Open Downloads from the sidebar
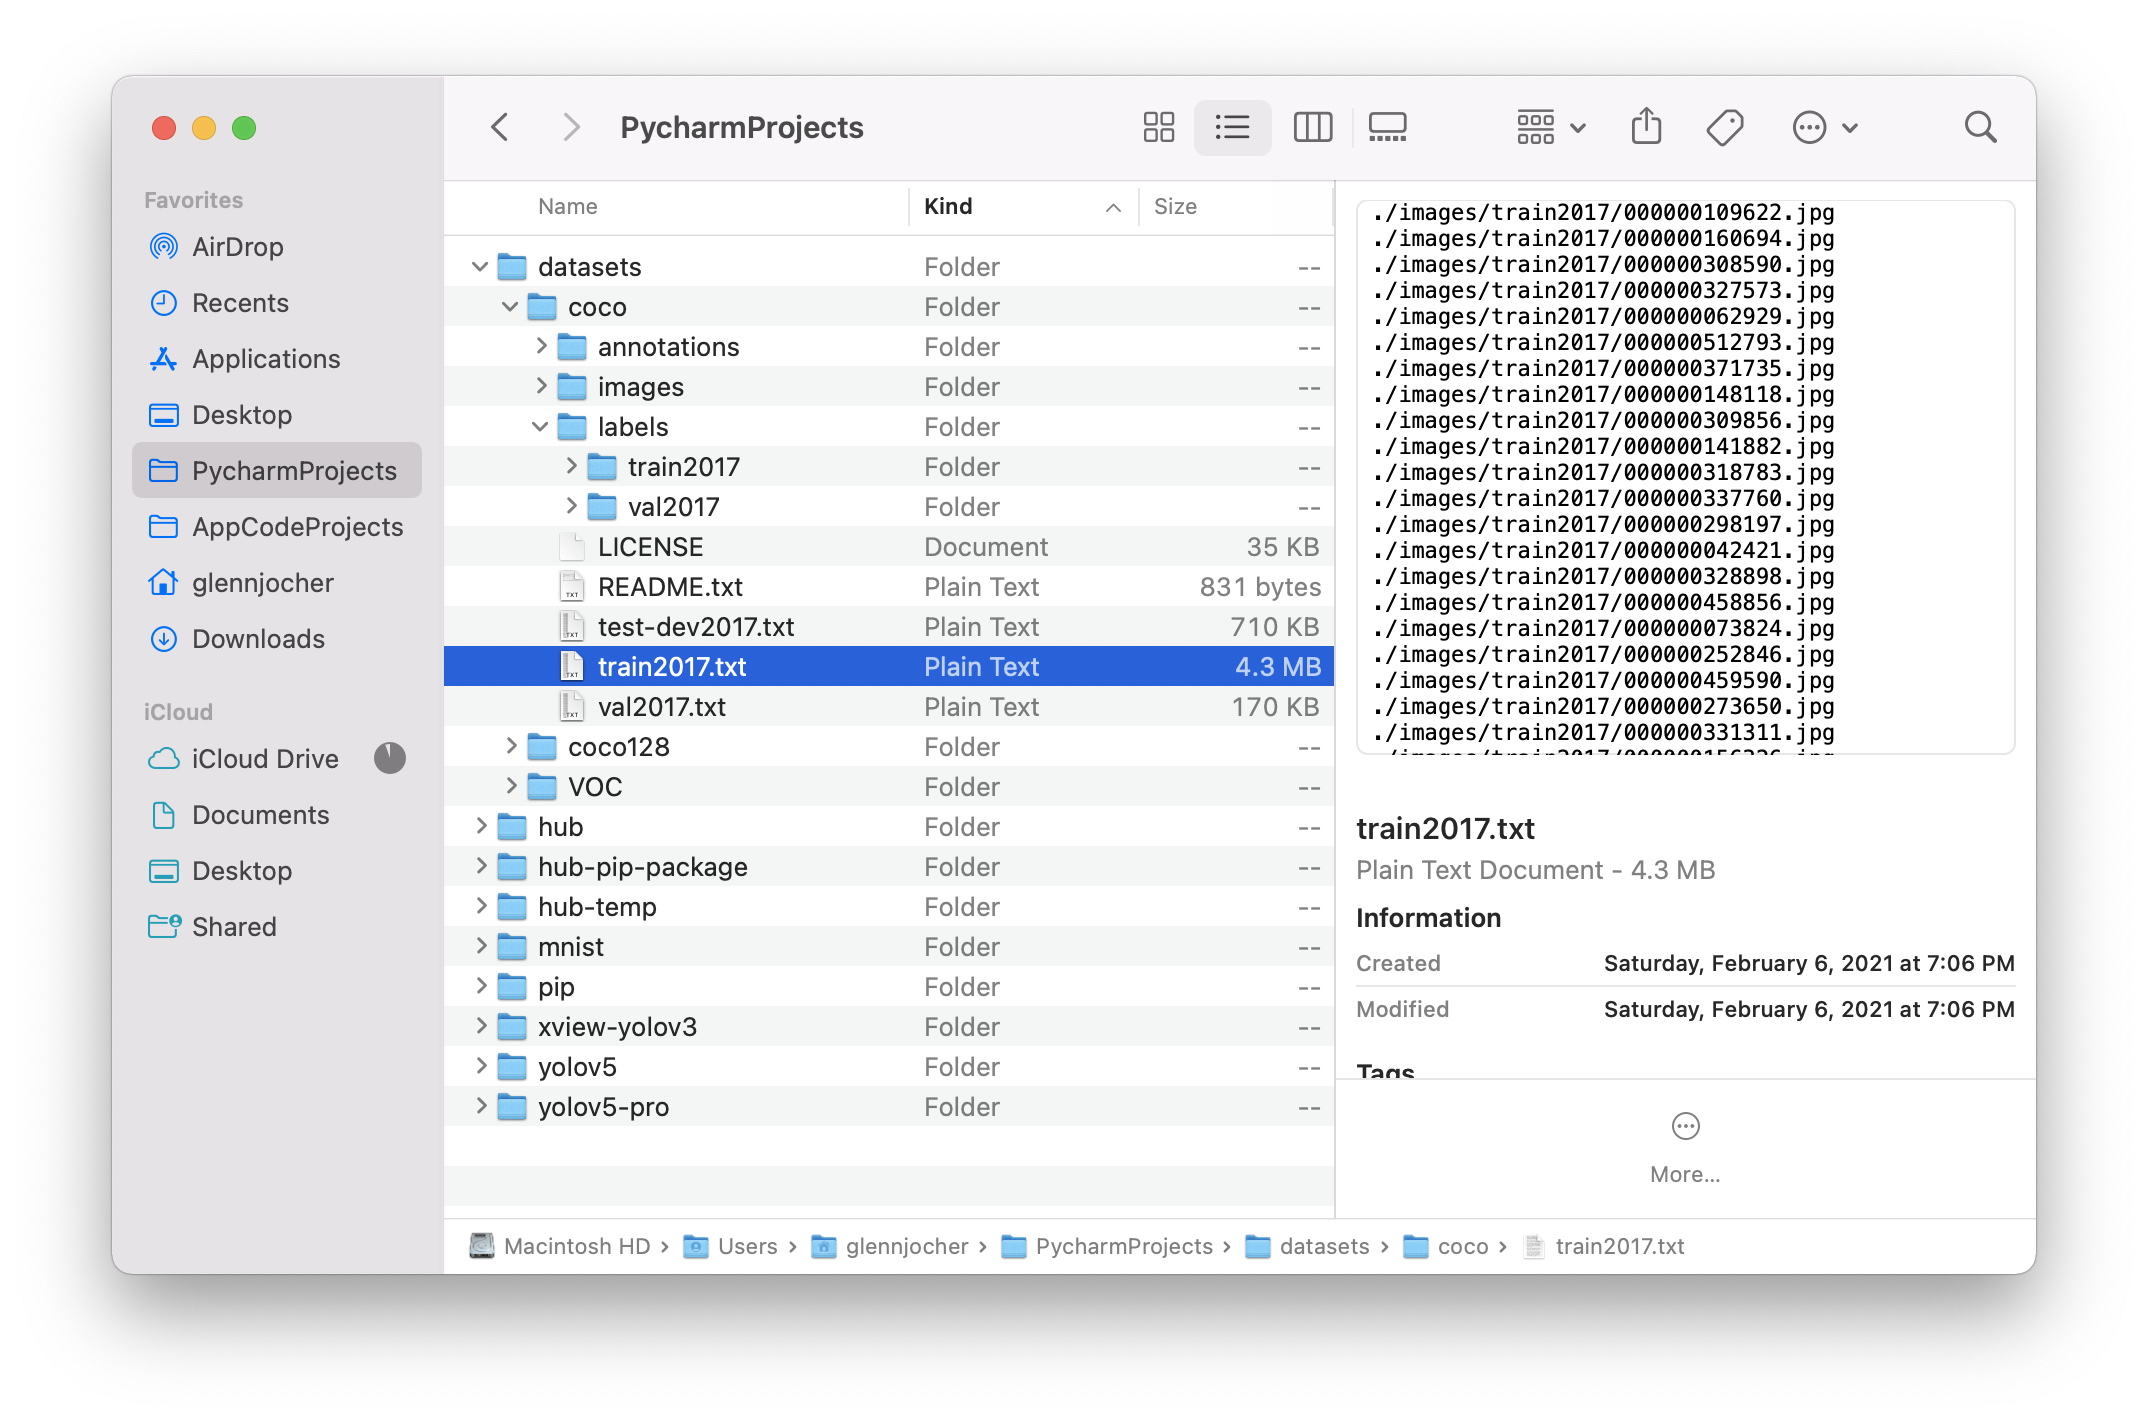The height and width of the screenshot is (1422, 2148). click(257, 639)
